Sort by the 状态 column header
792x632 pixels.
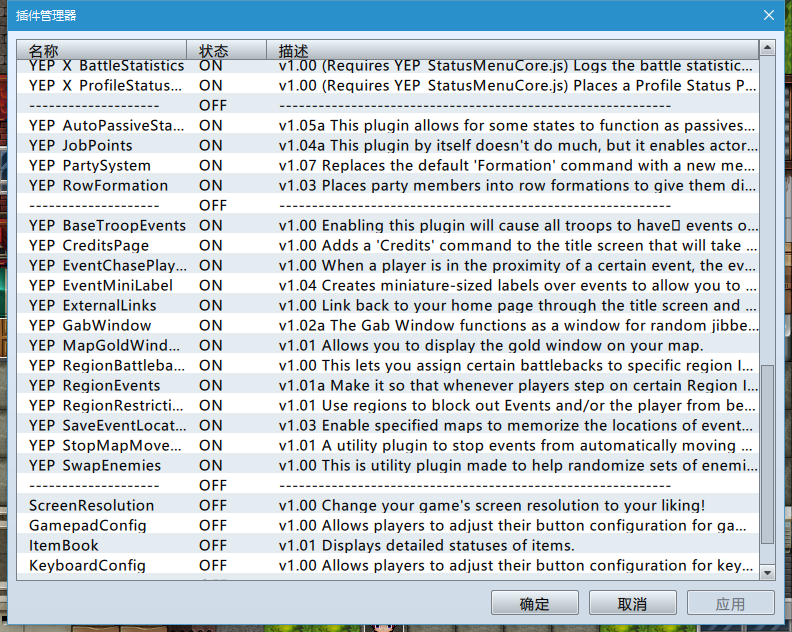coord(226,51)
